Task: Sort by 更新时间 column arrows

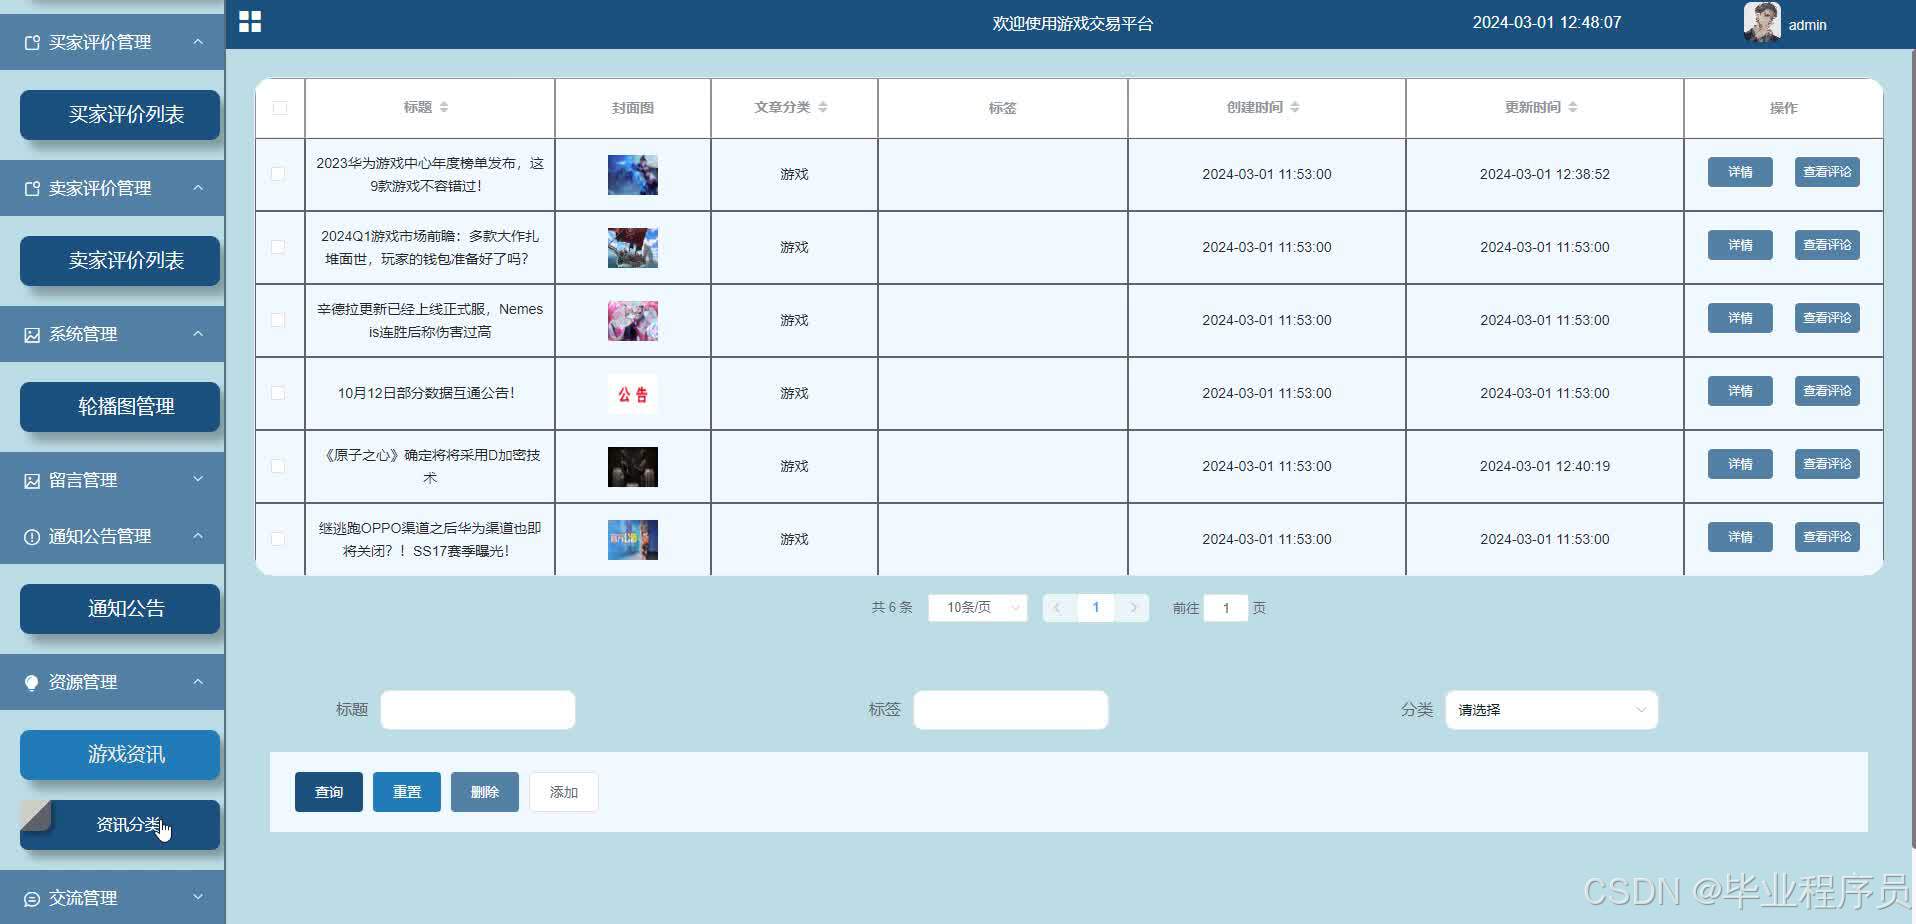Action: (1573, 107)
